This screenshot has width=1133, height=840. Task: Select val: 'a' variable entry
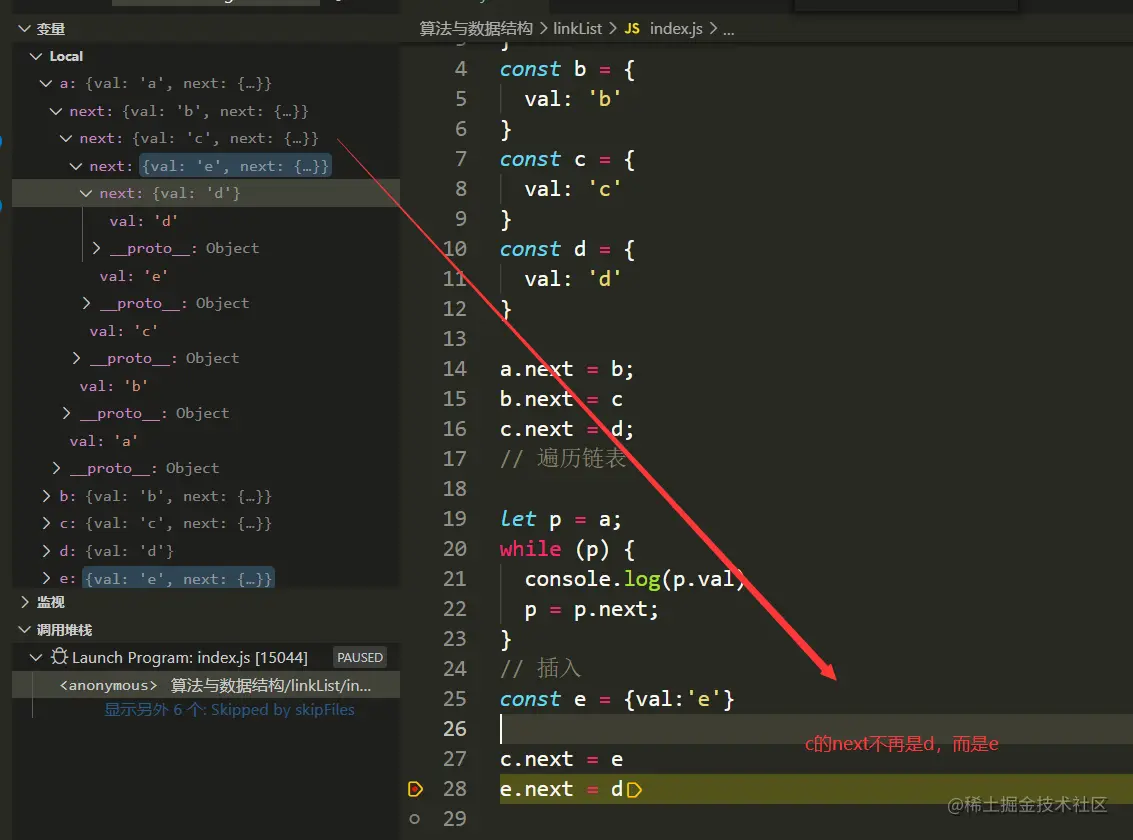tap(103, 441)
